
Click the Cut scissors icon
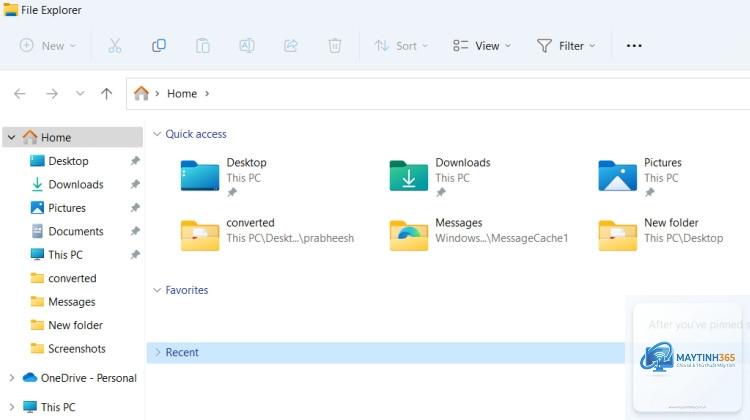tap(115, 46)
